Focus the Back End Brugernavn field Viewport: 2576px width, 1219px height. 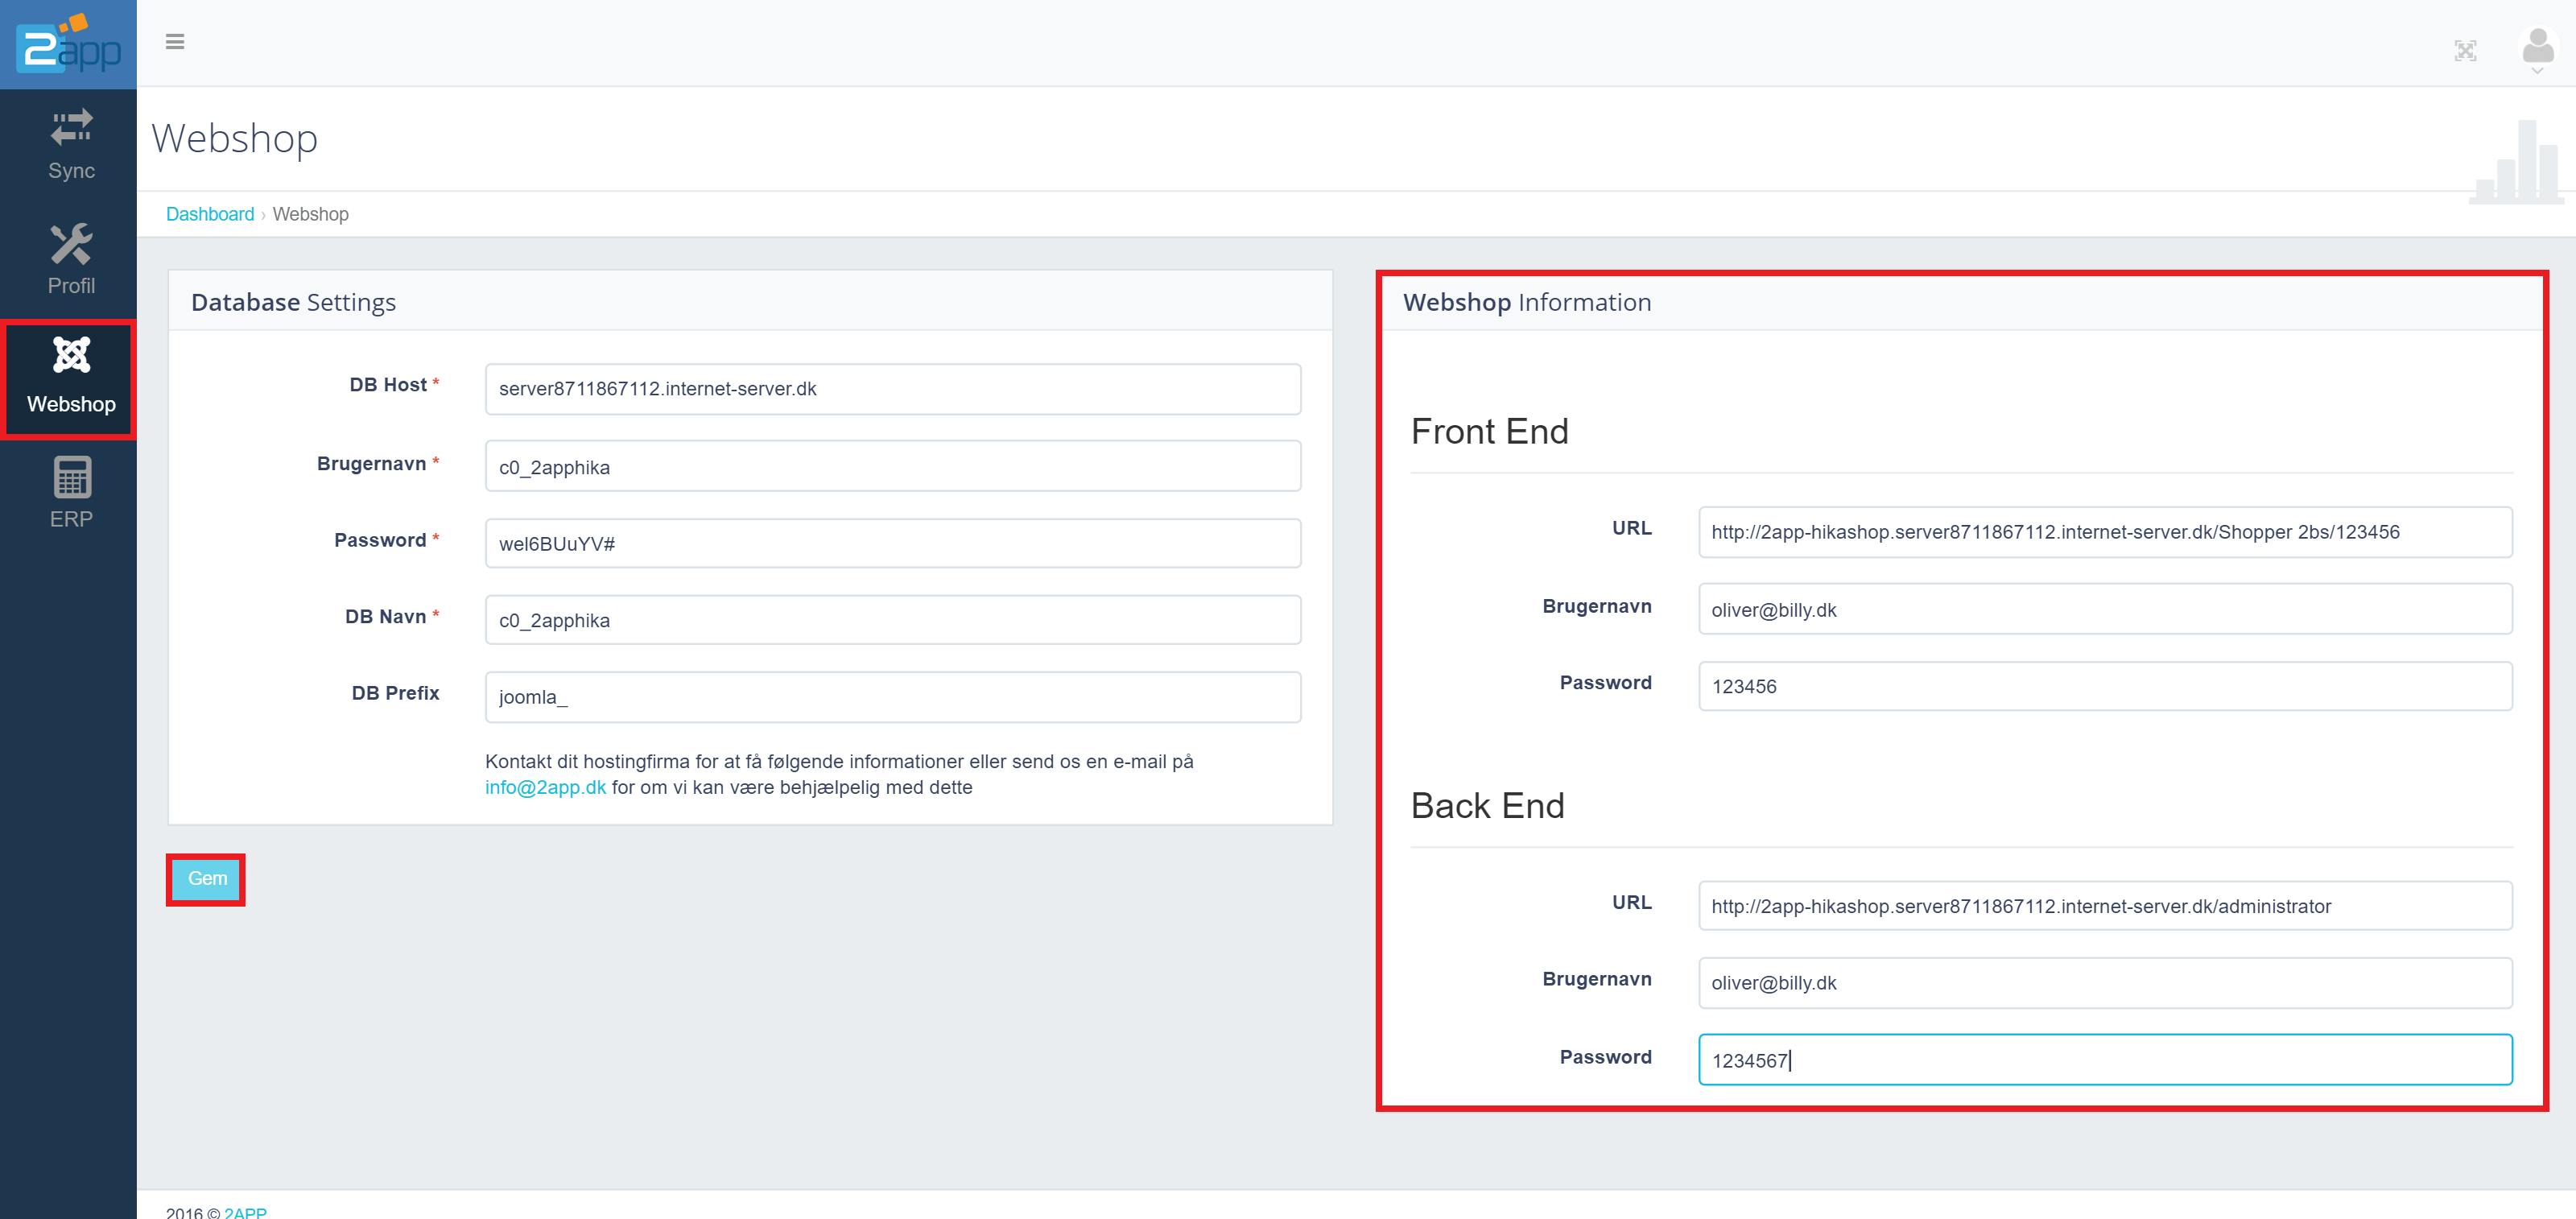pyautogui.click(x=2105, y=983)
